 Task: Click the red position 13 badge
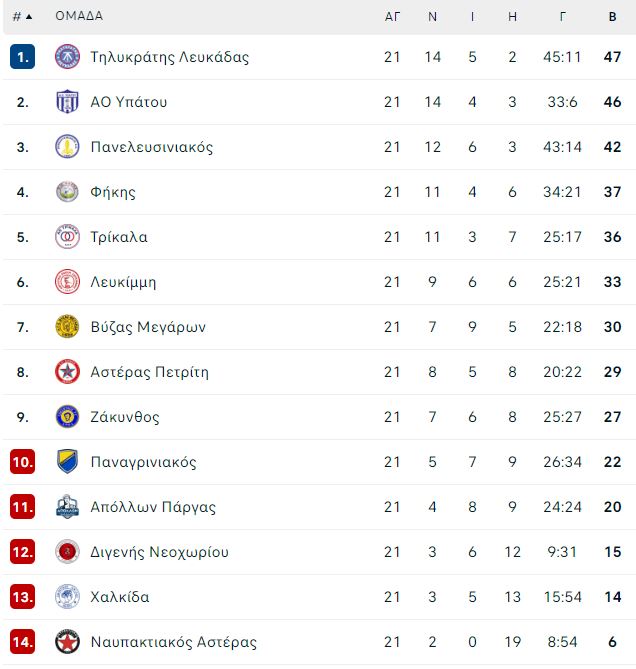pyautogui.click(x=22, y=596)
